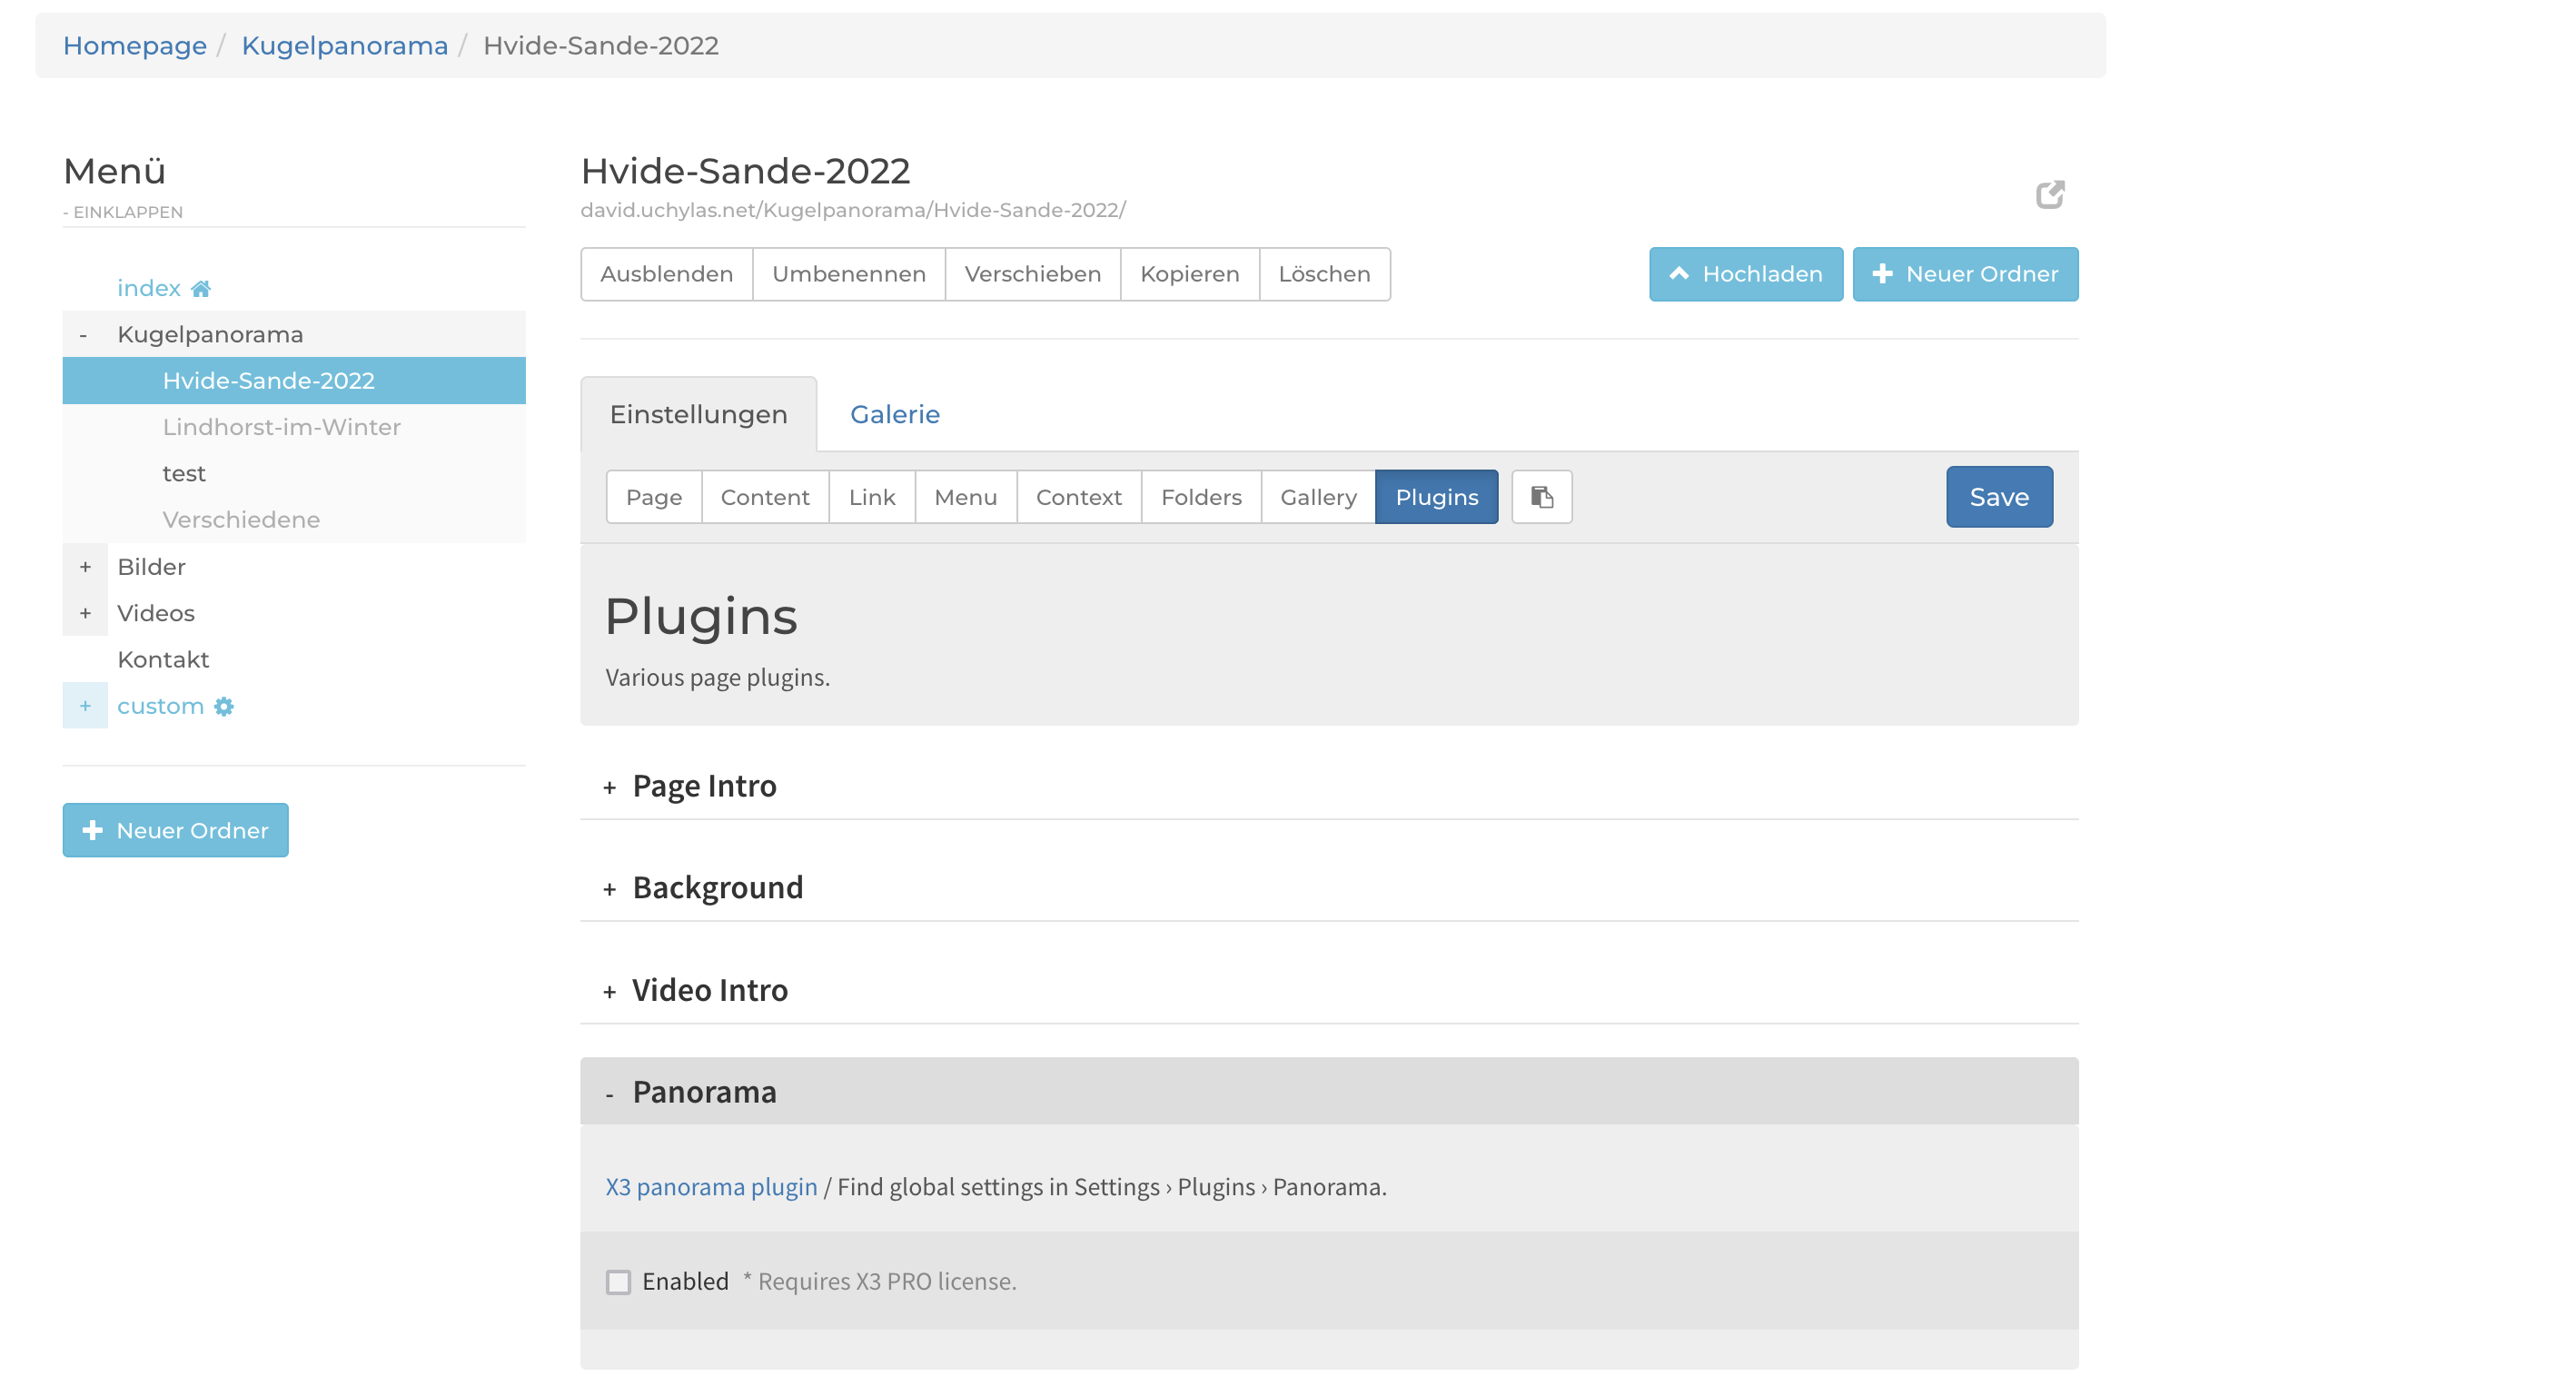This screenshot has height=1386, width=2576.
Task: Click the Verschieben button
Action: pyautogui.click(x=1033, y=274)
